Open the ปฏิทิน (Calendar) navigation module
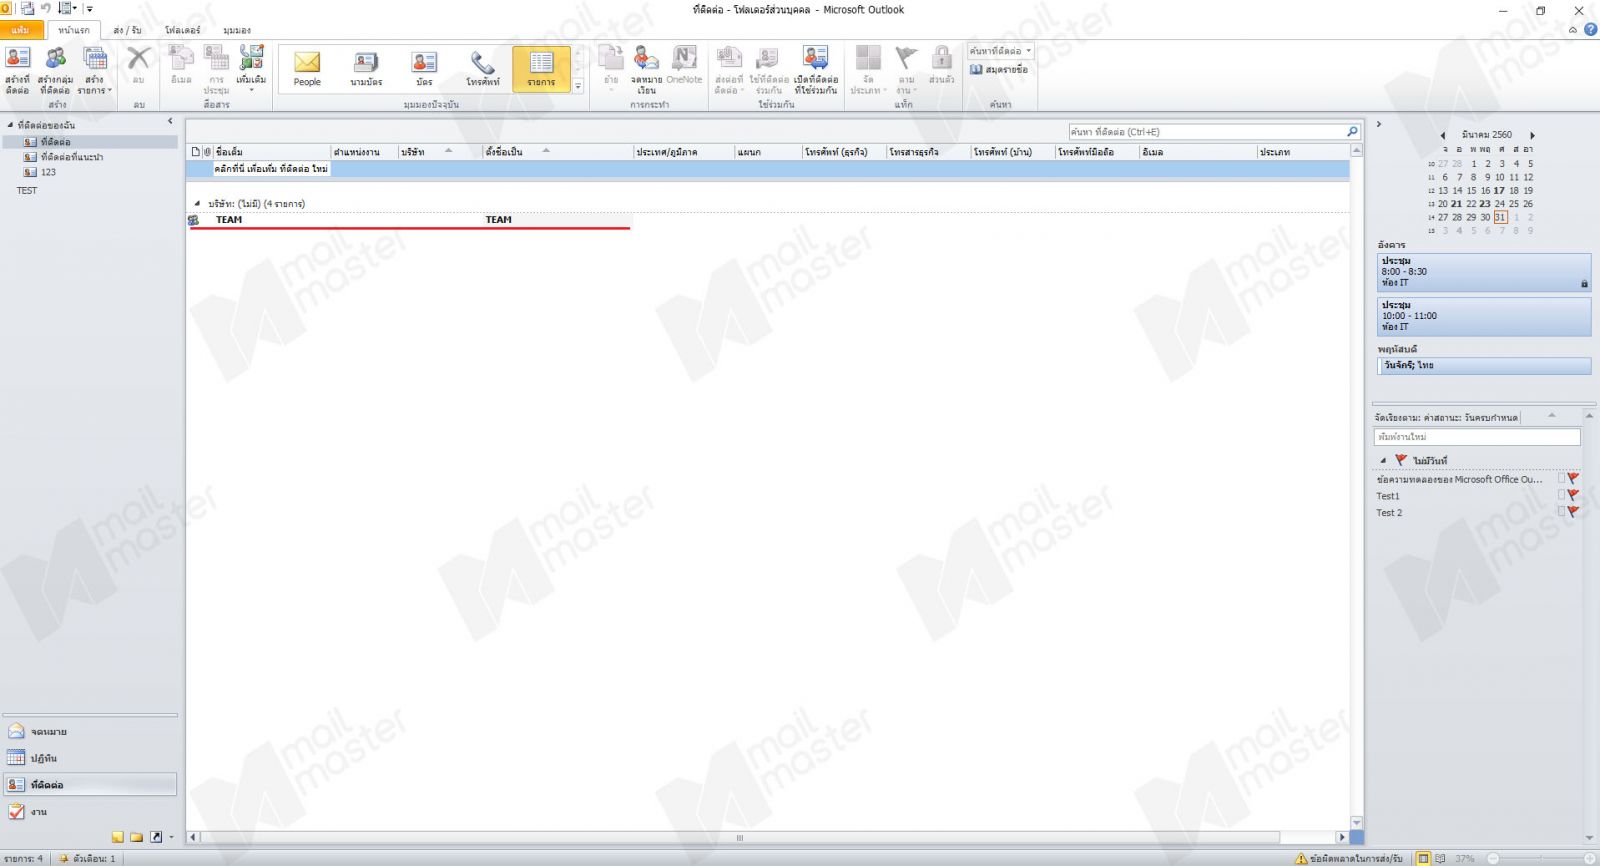This screenshot has width=1600, height=866. [90, 758]
